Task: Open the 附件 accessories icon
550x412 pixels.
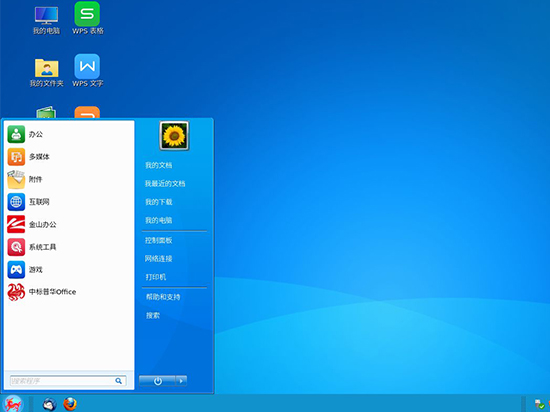Action: [x=16, y=180]
